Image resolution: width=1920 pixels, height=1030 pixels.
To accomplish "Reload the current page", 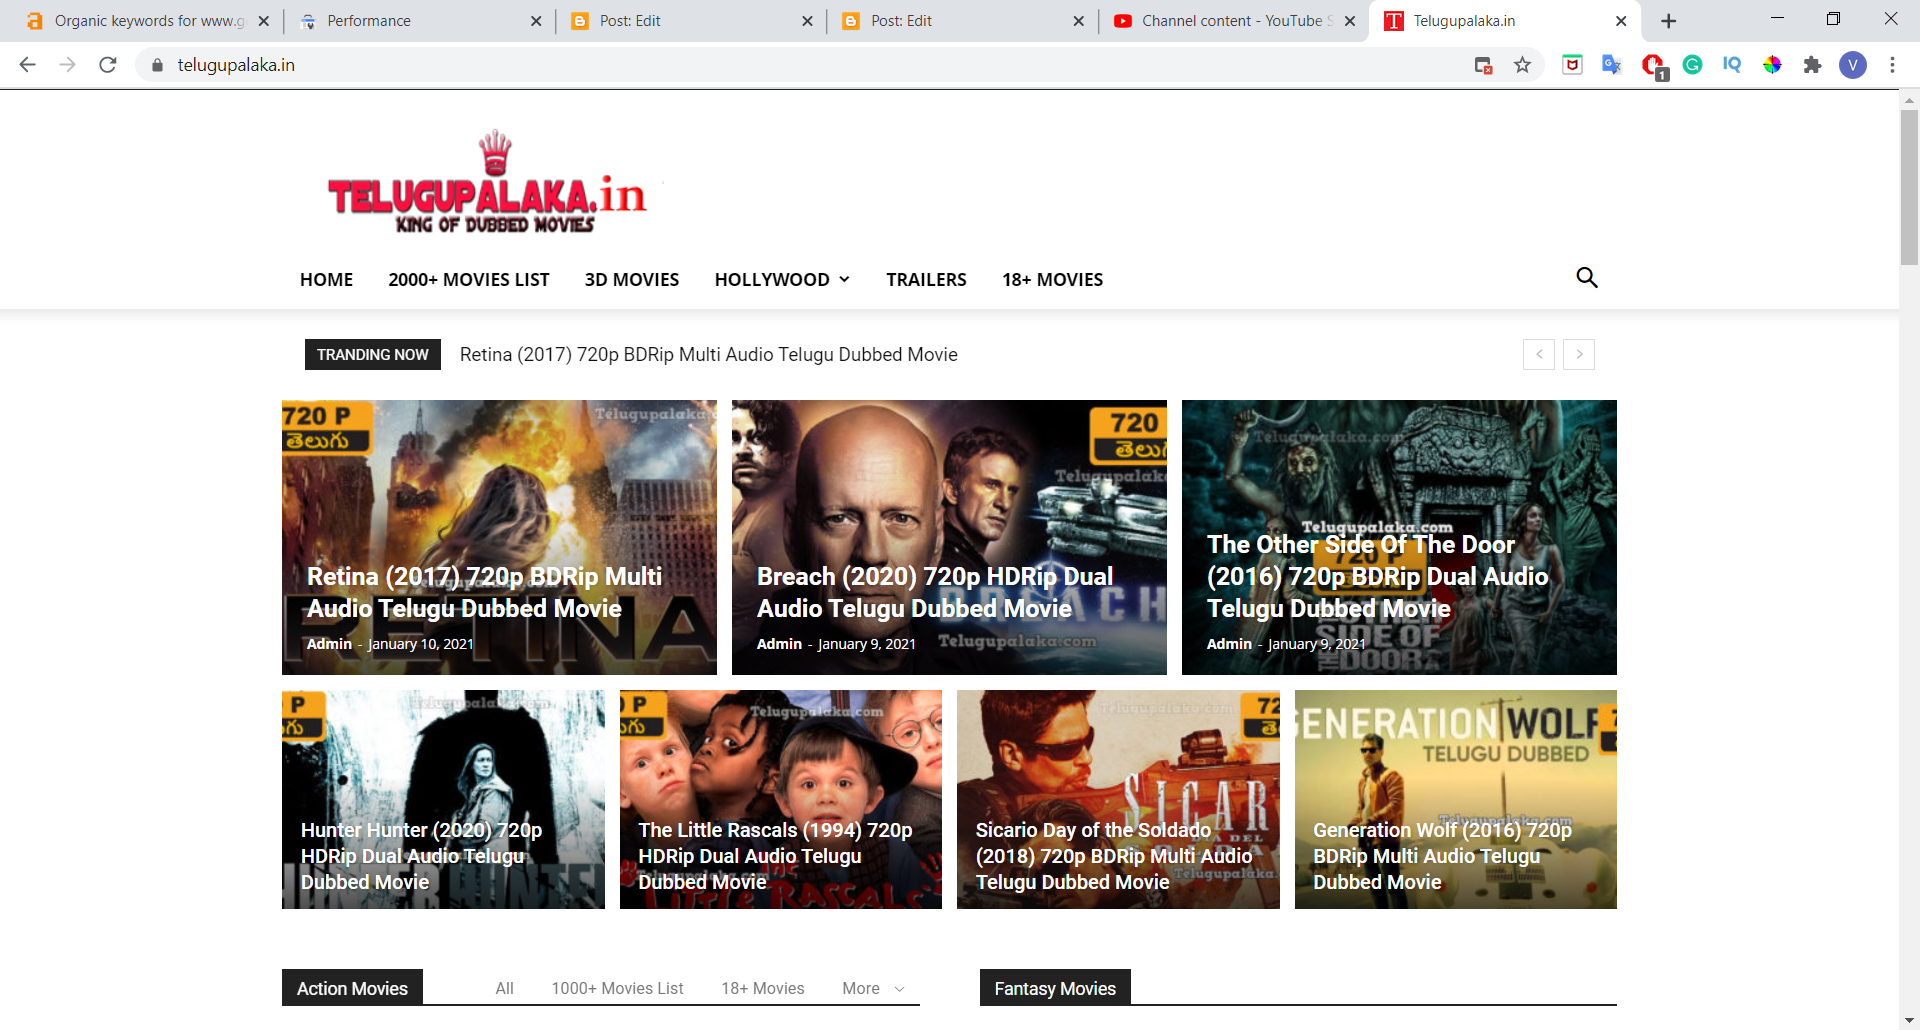I will point(108,65).
